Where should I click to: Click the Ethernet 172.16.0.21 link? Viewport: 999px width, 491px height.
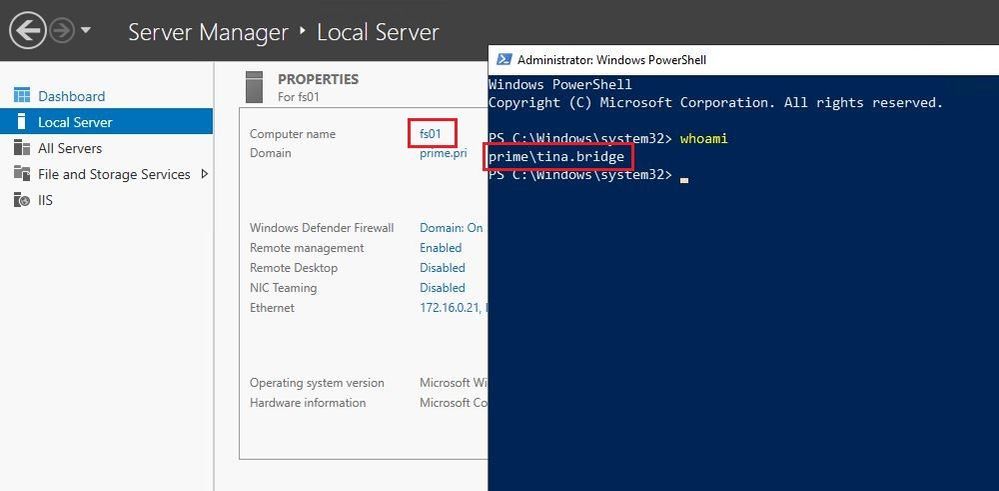(x=453, y=308)
